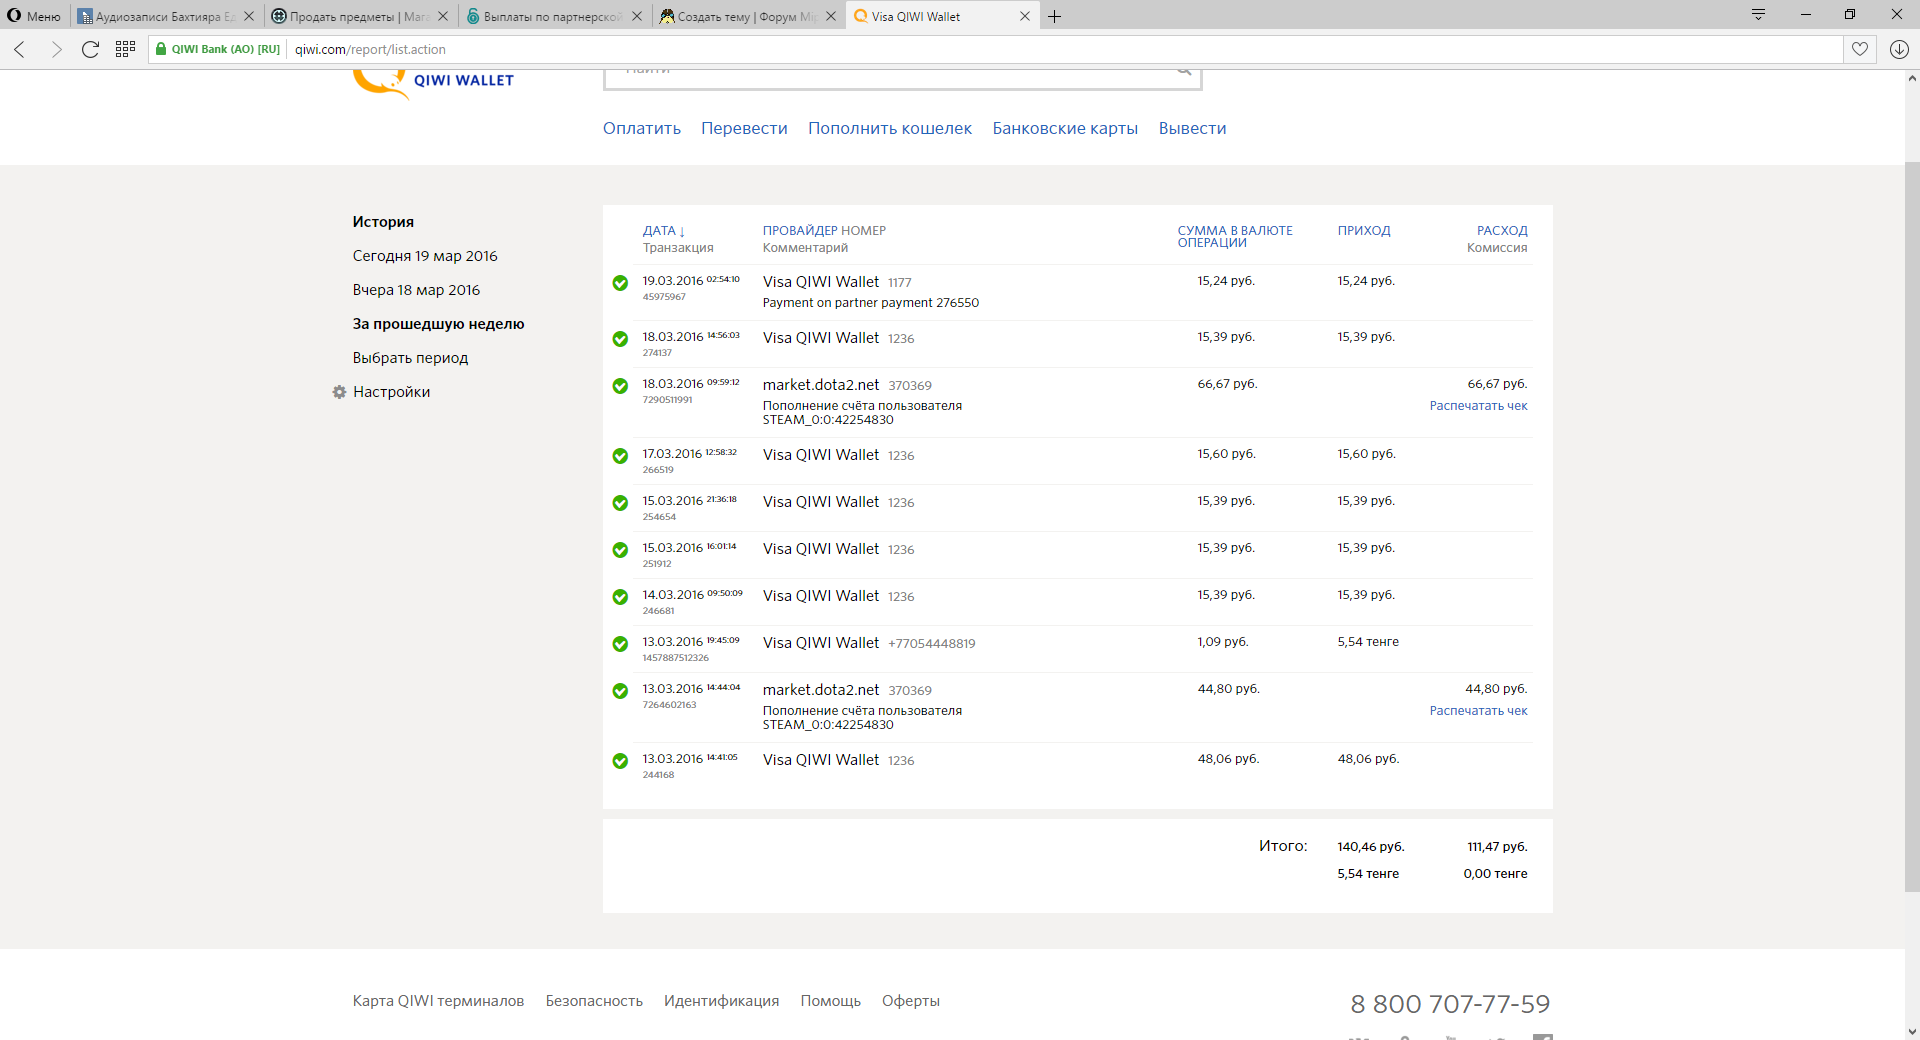The width and height of the screenshot is (1920, 1040).
Task: Select За прошедшую неделю filter
Action: 438,324
